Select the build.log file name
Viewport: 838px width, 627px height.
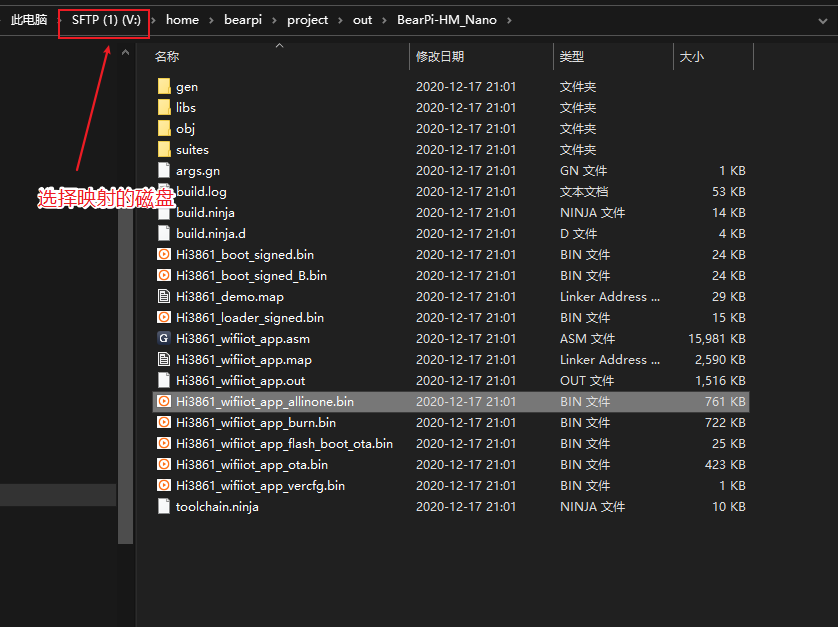pos(201,192)
